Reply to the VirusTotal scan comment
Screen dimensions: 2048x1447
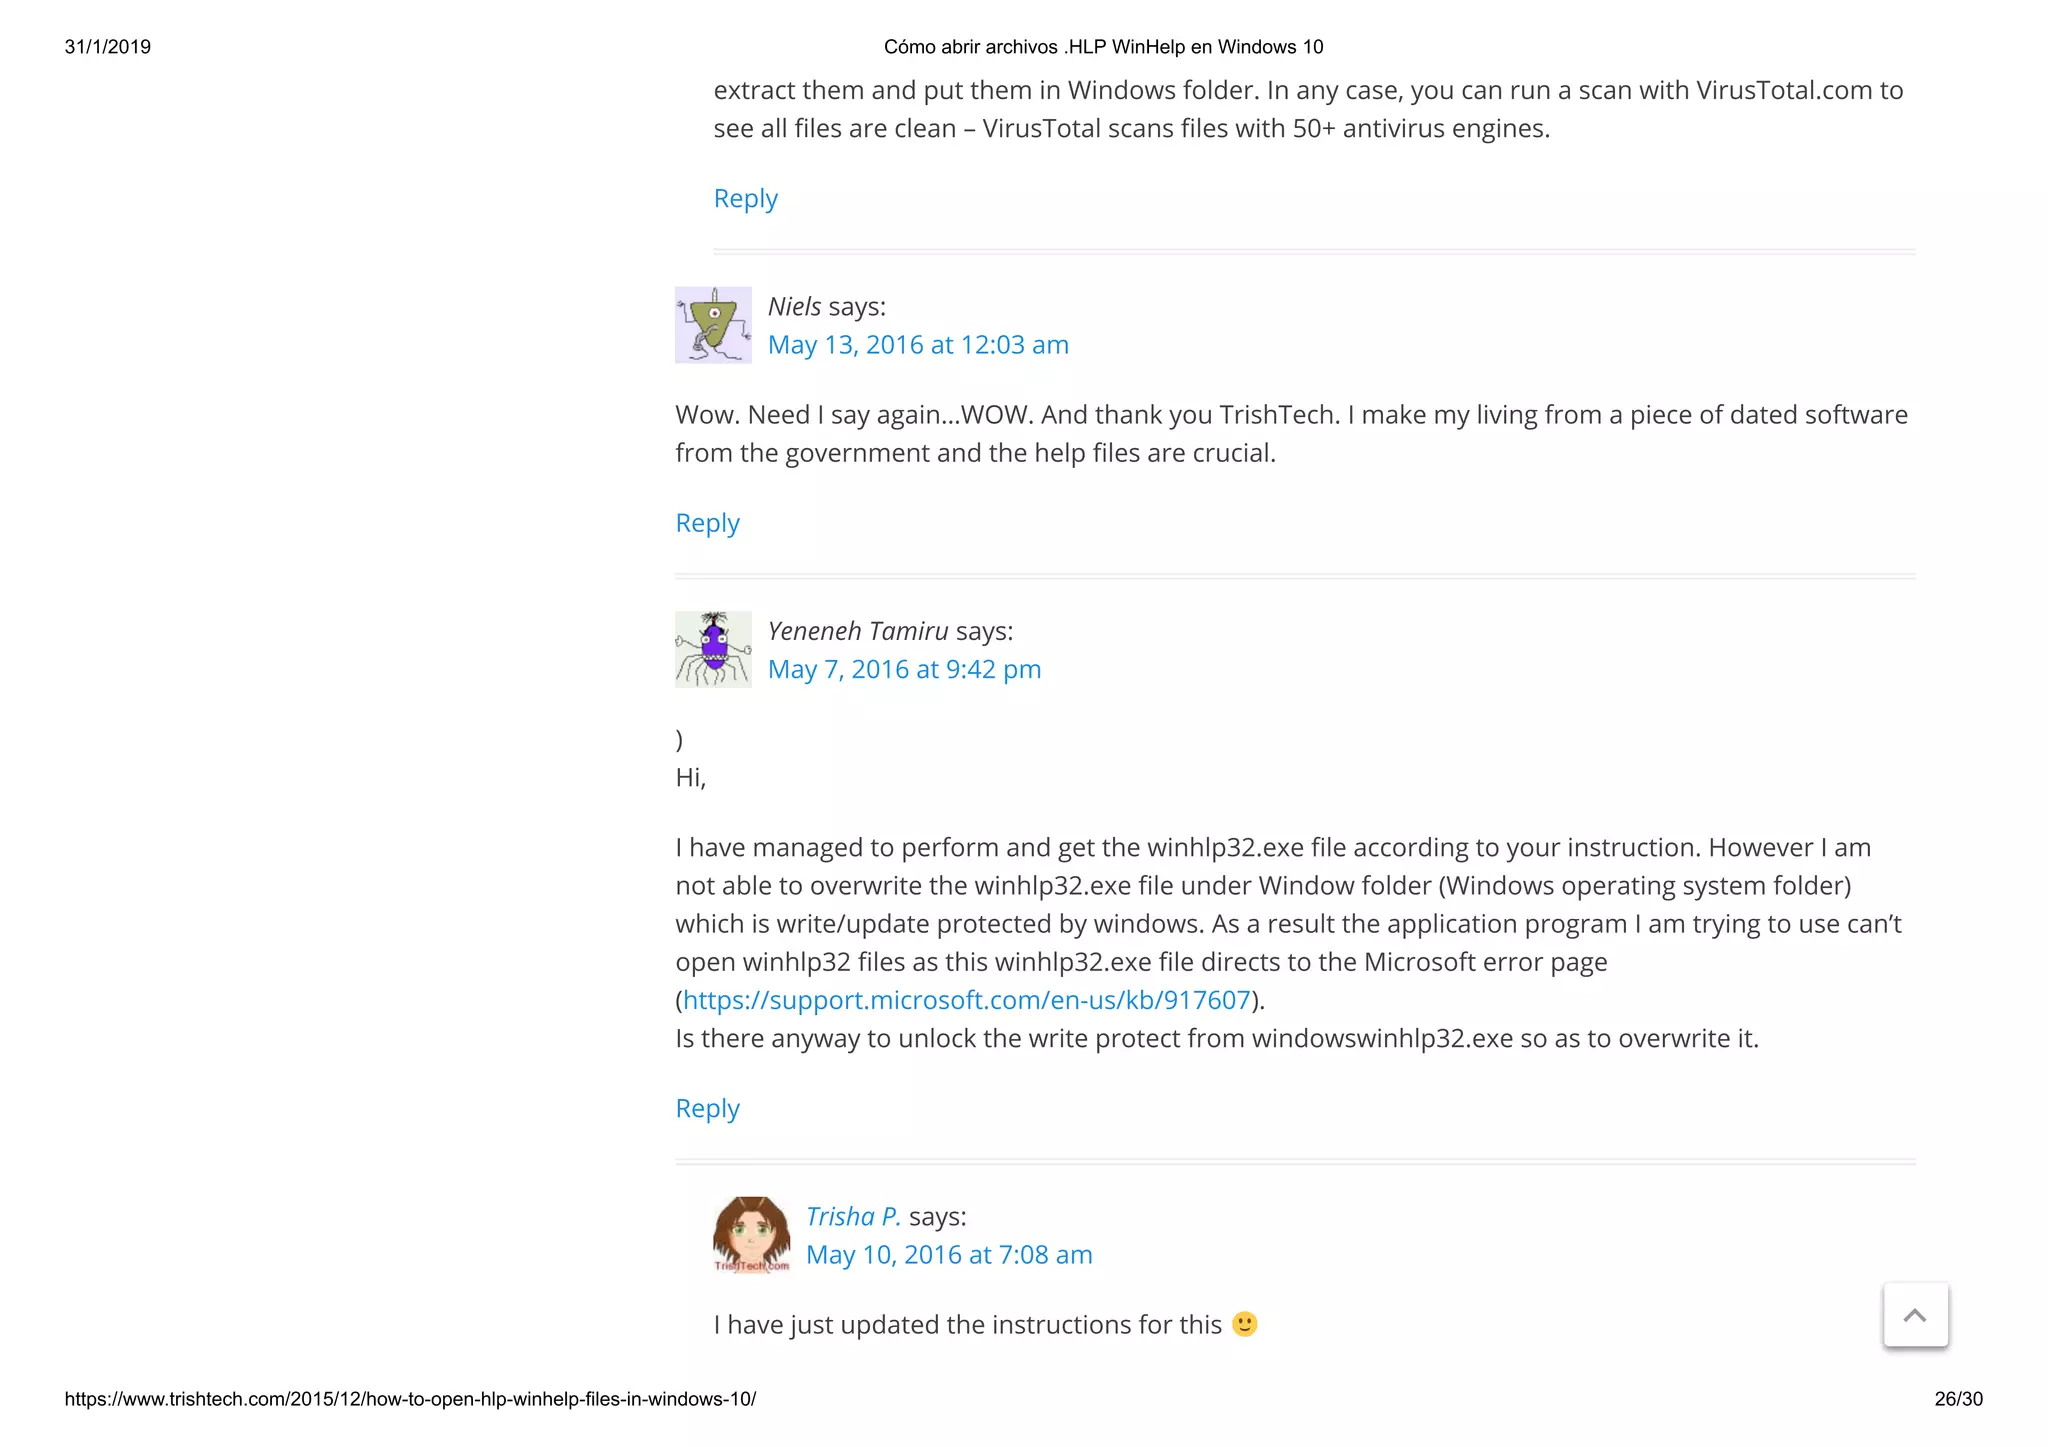pyautogui.click(x=745, y=198)
